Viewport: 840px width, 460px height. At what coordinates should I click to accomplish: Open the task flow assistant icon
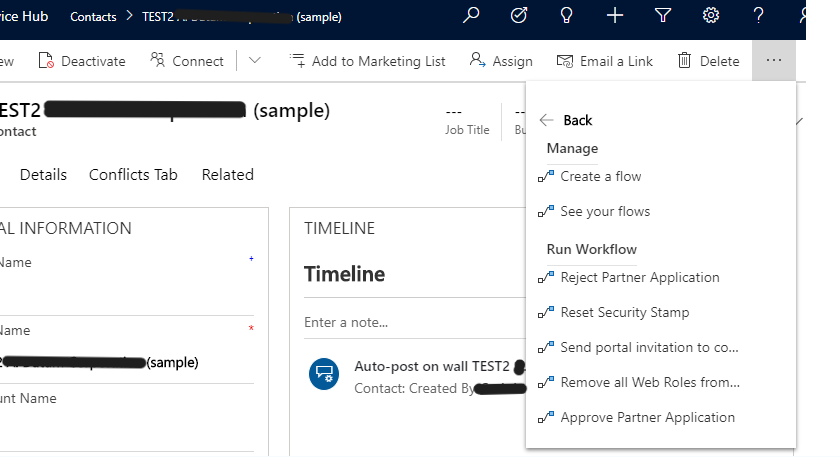(x=519, y=15)
